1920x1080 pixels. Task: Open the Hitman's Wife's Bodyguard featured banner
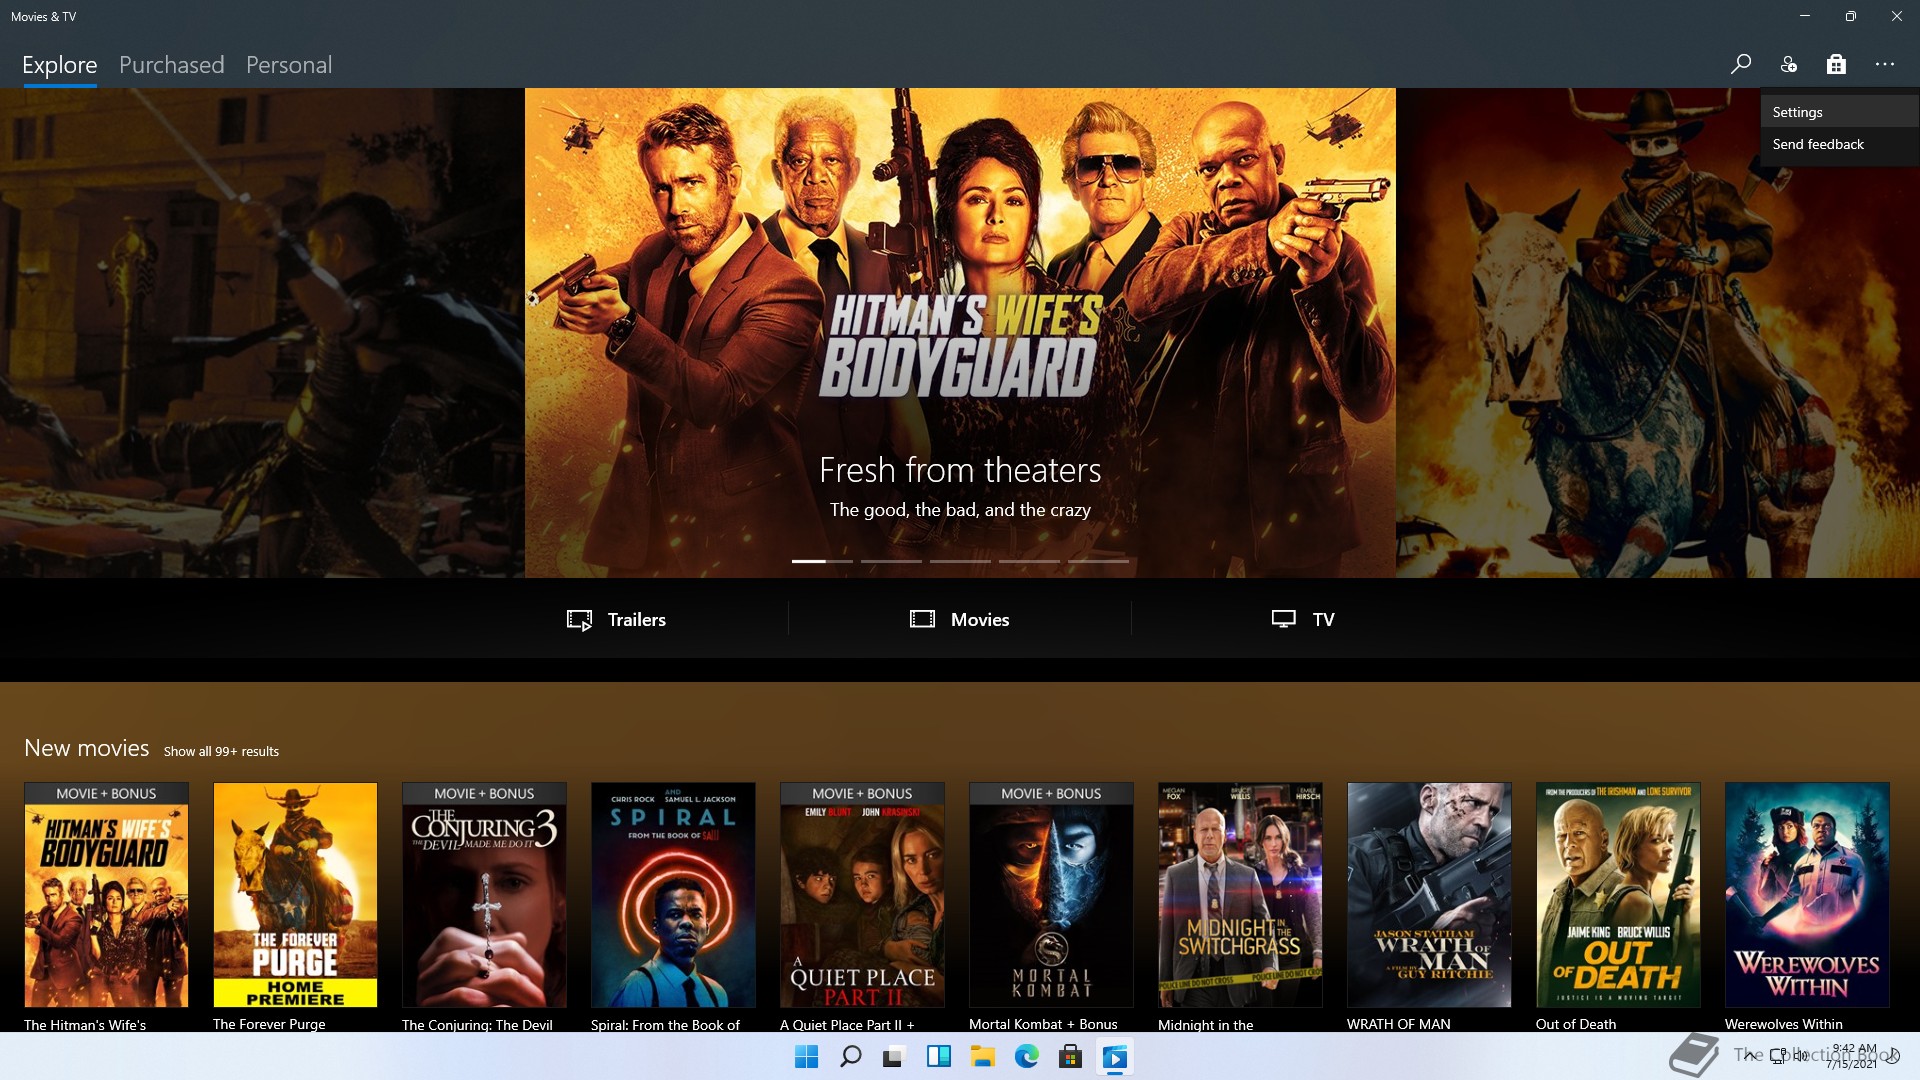960,332
